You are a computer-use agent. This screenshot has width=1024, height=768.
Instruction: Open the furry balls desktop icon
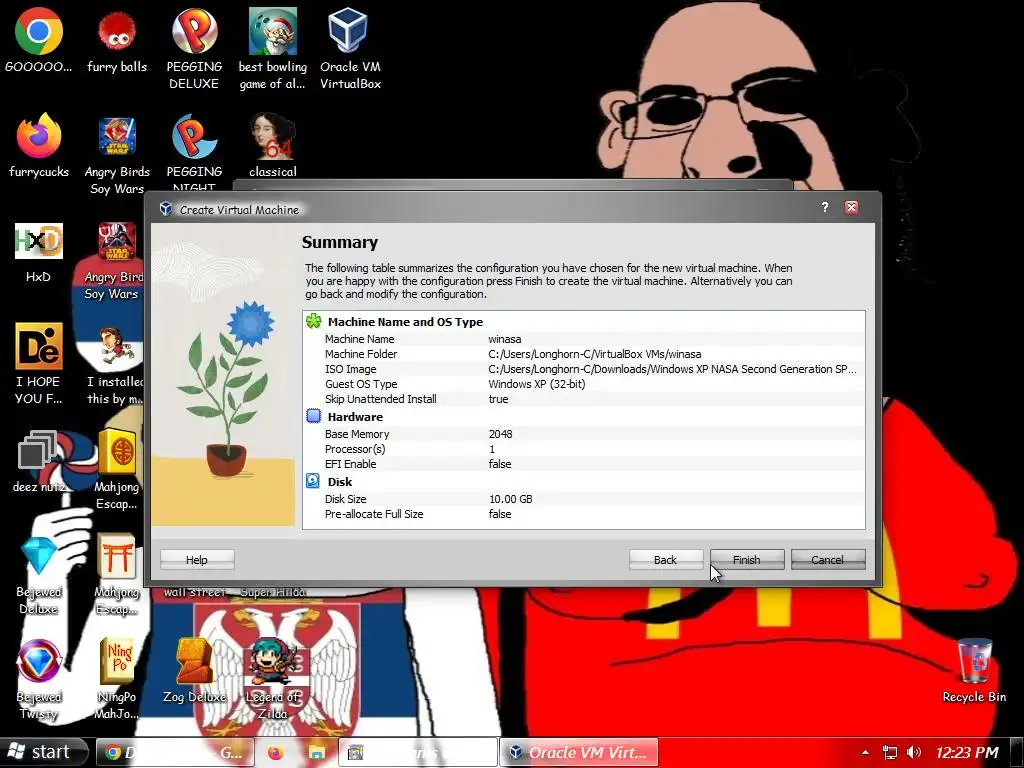[x=117, y=41]
